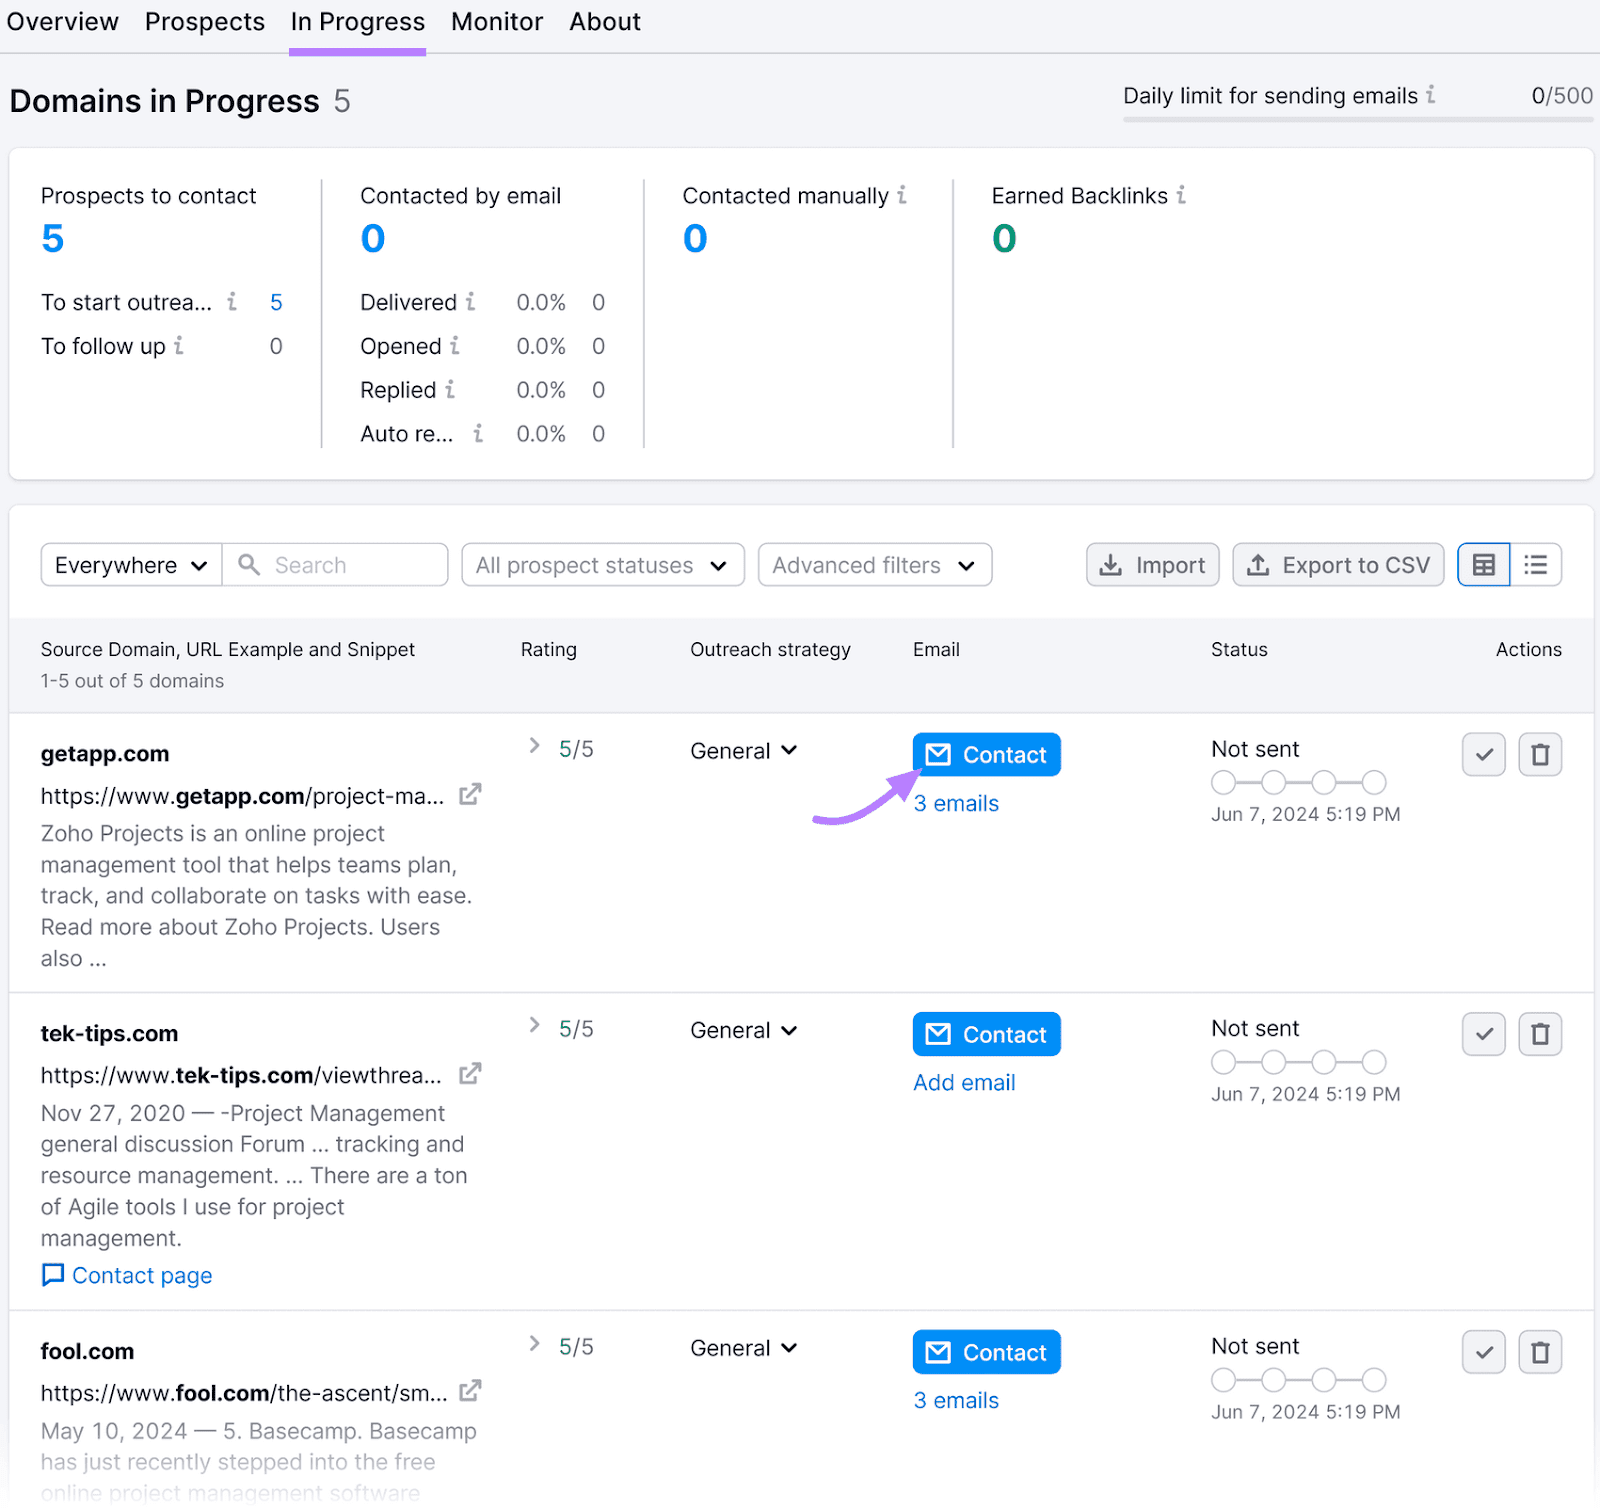Switch to table view layout
The height and width of the screenshot is (1509, 1600).
tap(1483, 565)
